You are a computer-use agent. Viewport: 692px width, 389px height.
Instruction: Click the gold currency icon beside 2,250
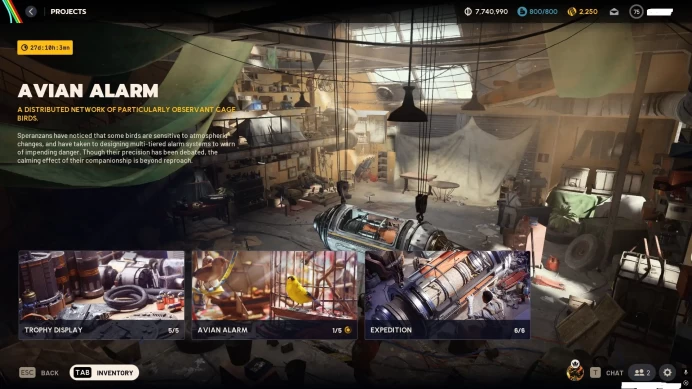pos(572,11)
